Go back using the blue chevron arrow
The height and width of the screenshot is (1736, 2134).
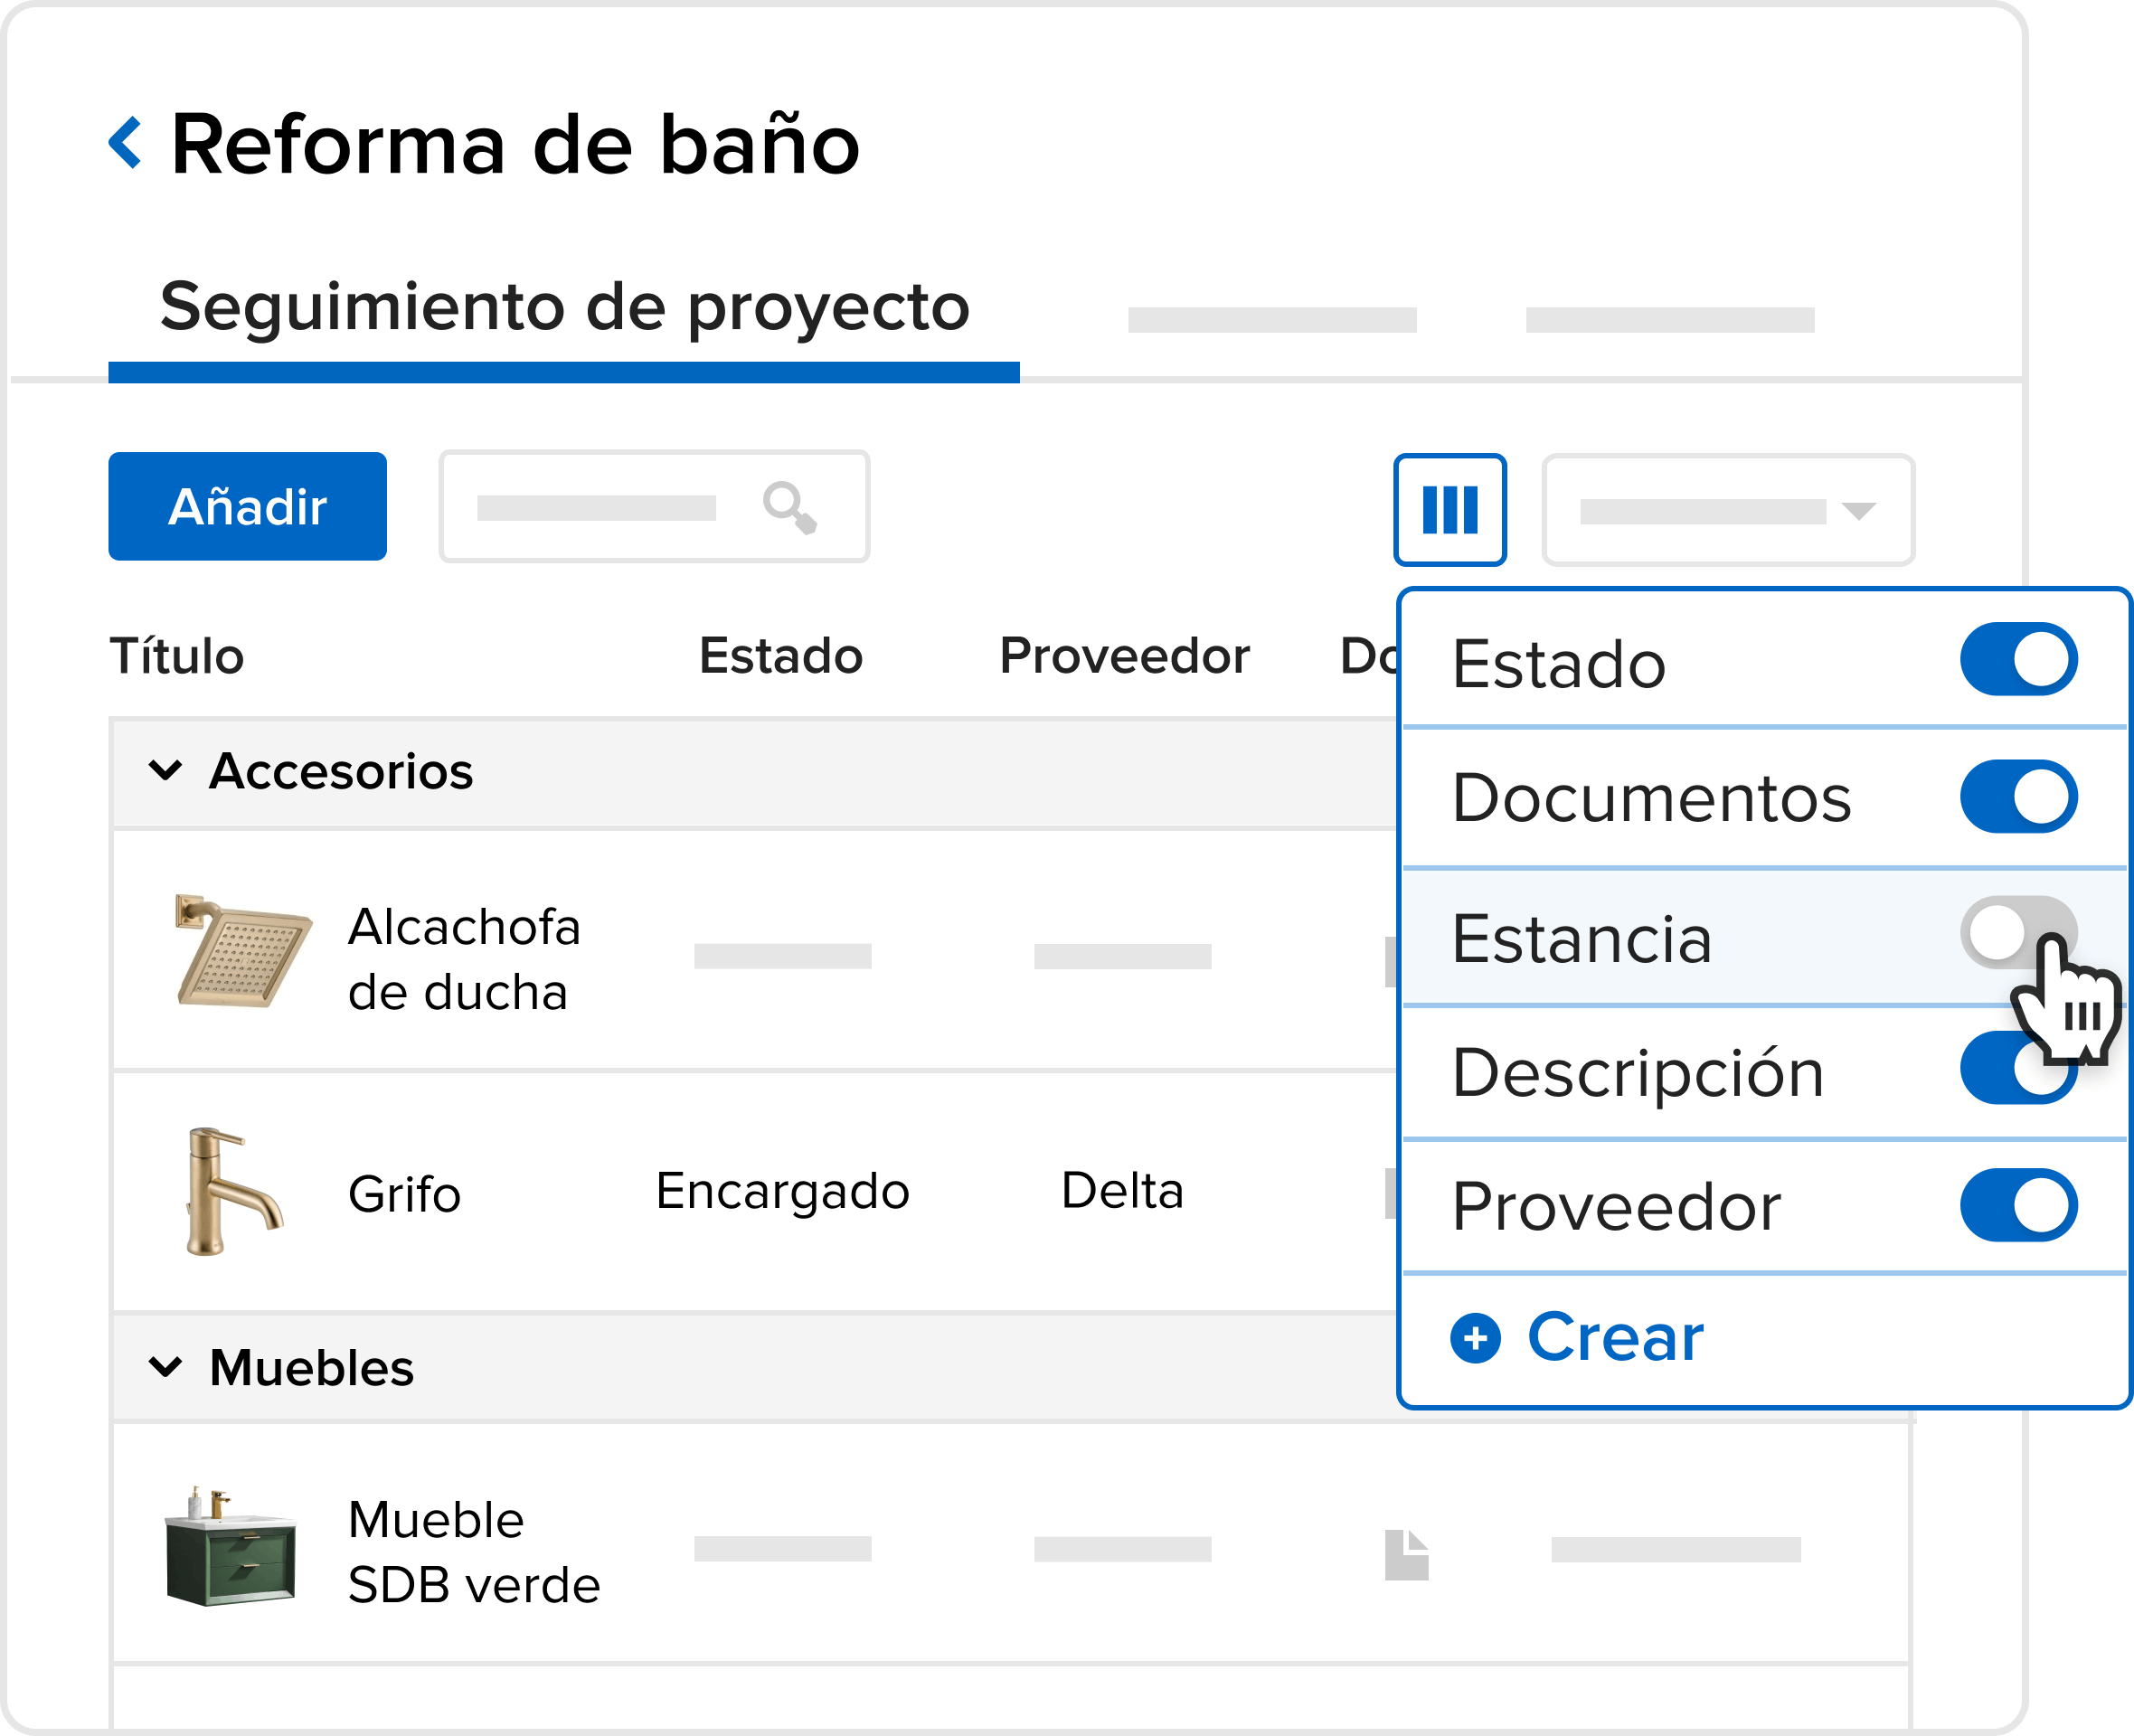125,143
